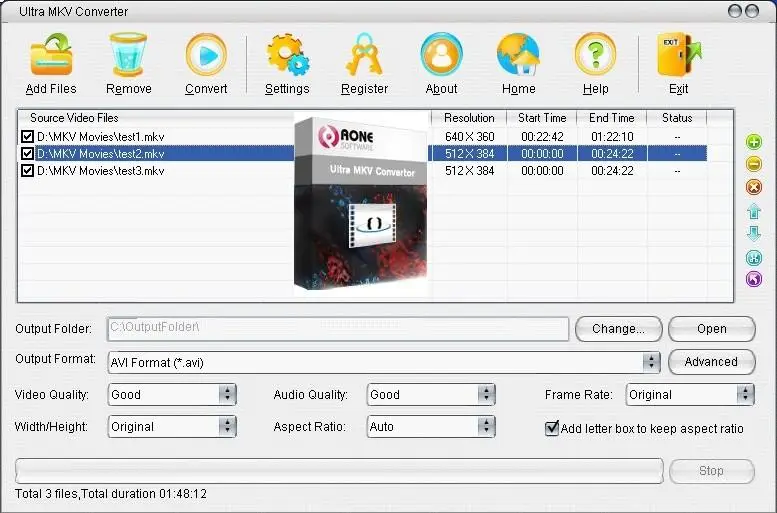
Task: Click the conversion progress bar
Action: click(x=339, y=471)
